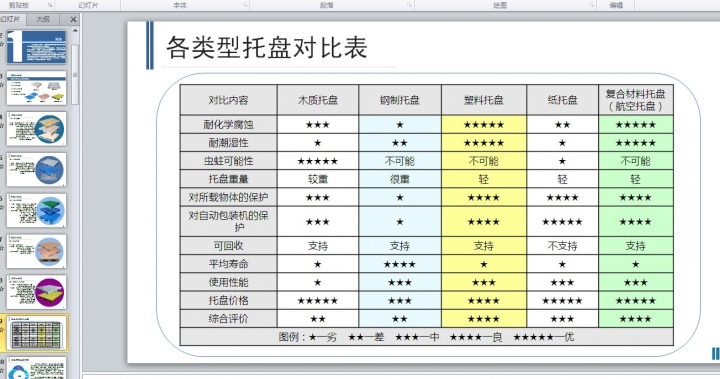The image size is (720, 379).
Task: Click the 塑料托盘 column header
Action: (484, 100)
